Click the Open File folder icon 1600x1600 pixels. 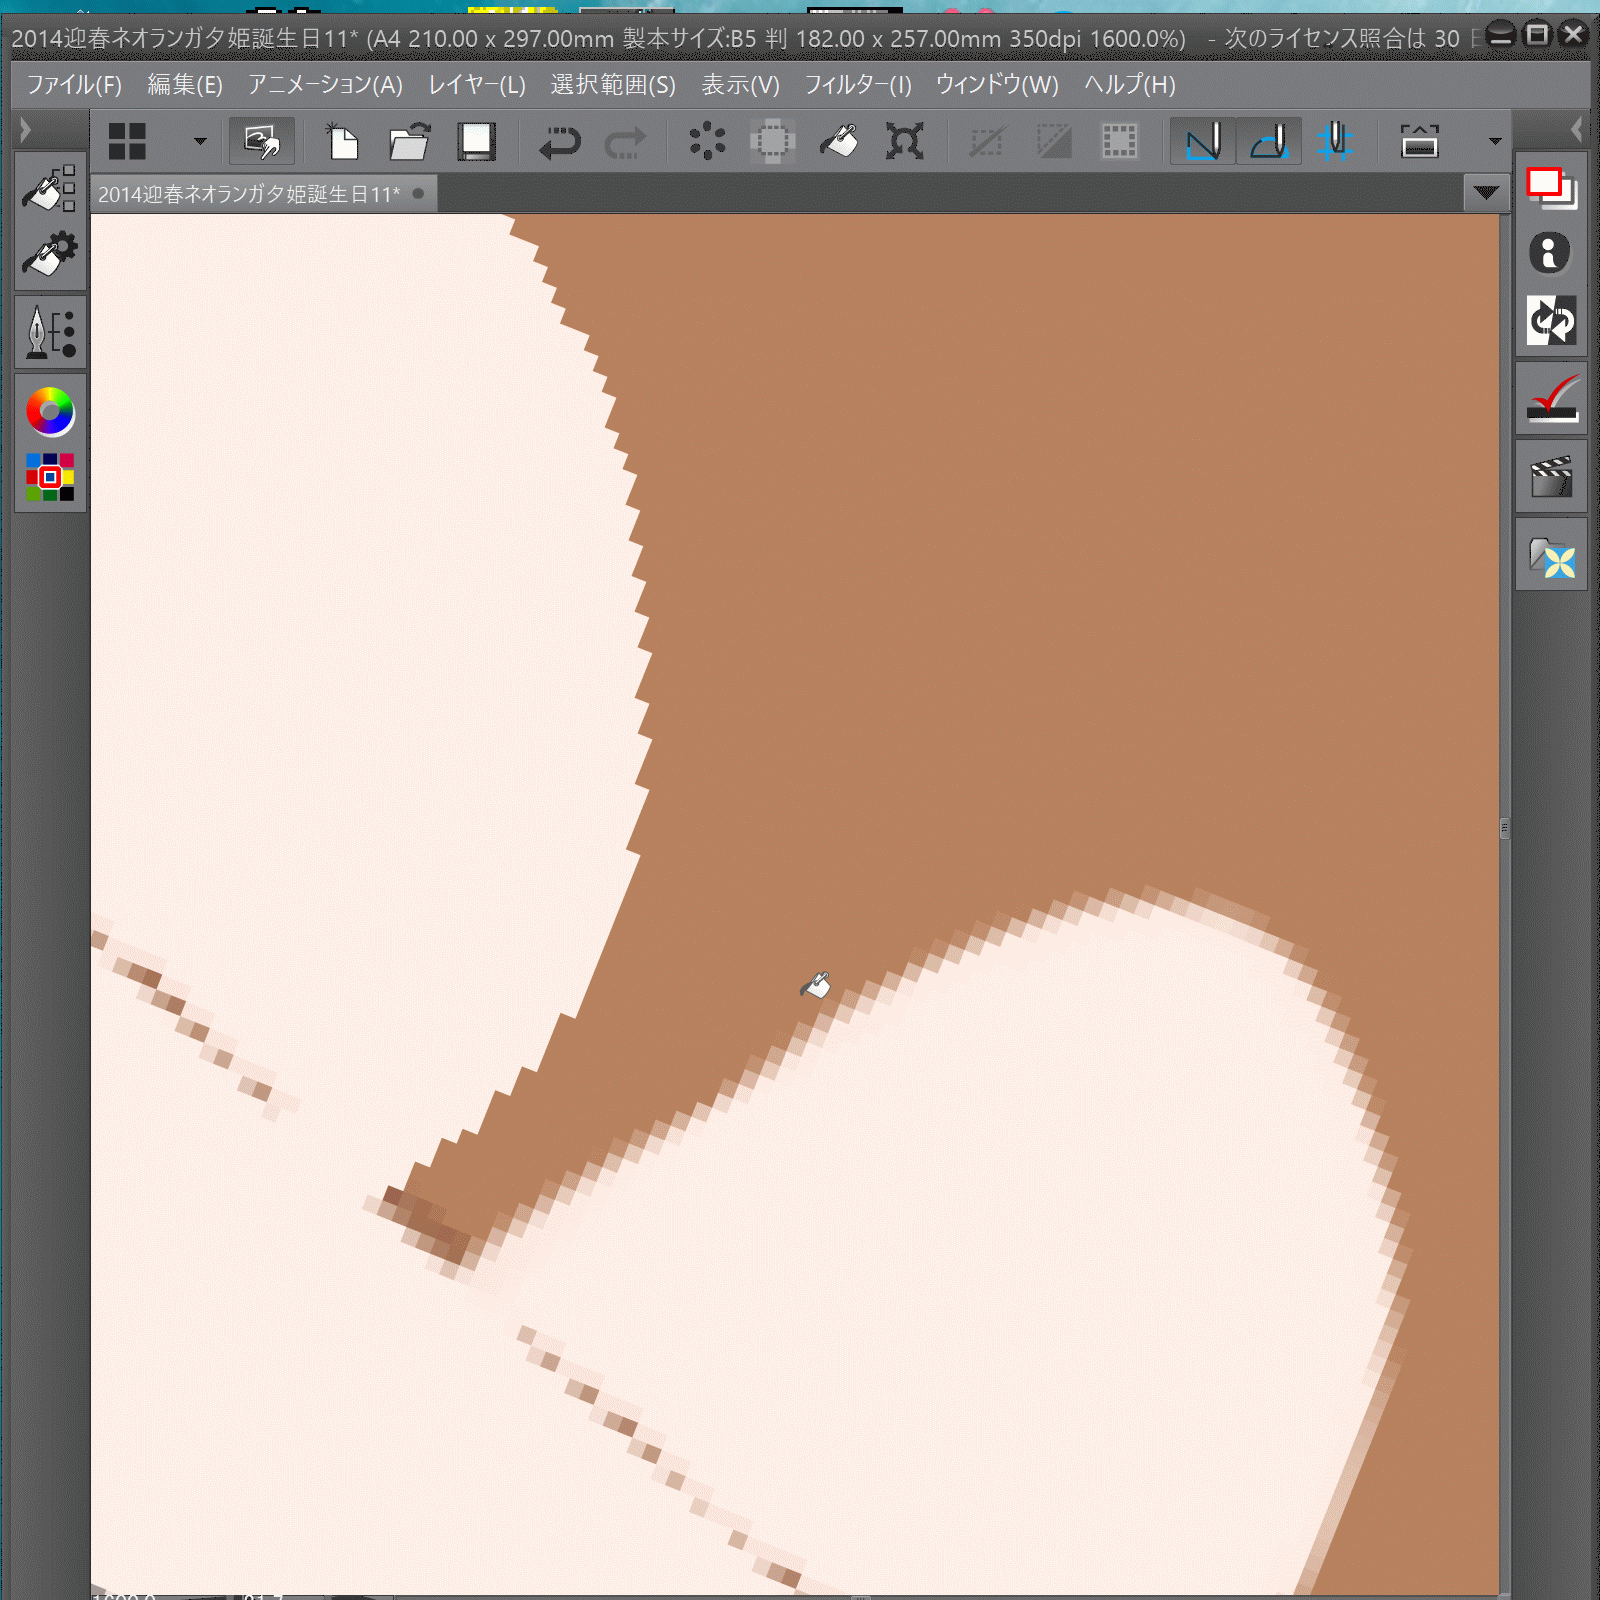(409, 142)
